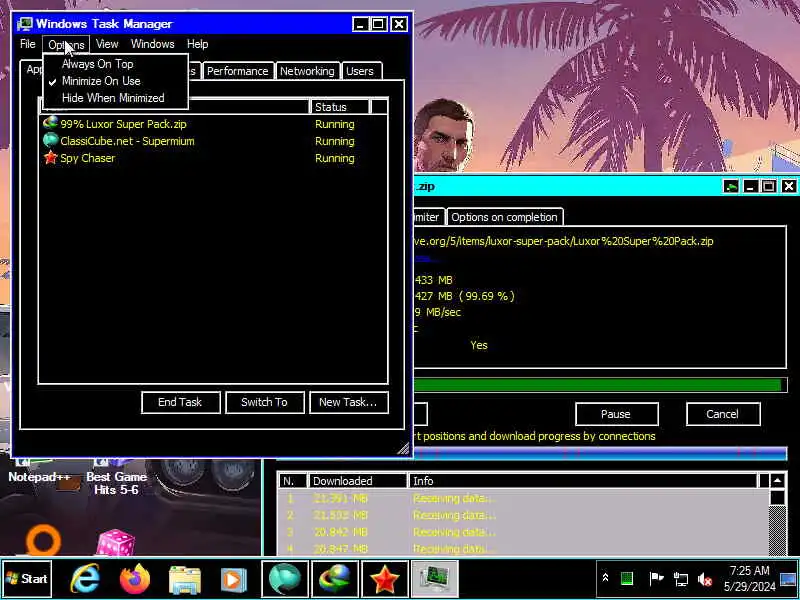Switch to the Networking tab
800x600 pixels.
(x=307, y=71)
